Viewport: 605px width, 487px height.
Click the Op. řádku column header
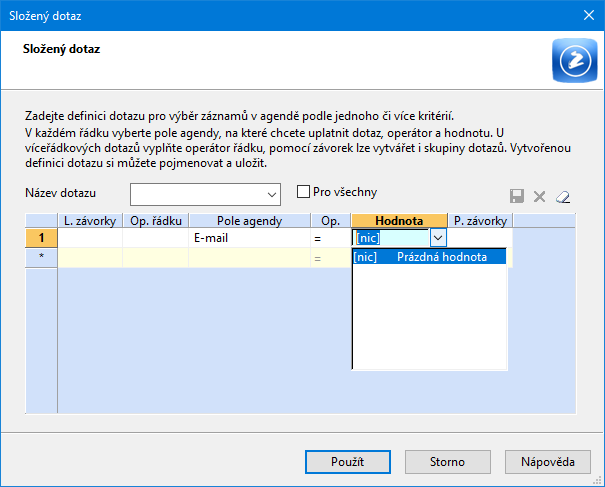156,221
